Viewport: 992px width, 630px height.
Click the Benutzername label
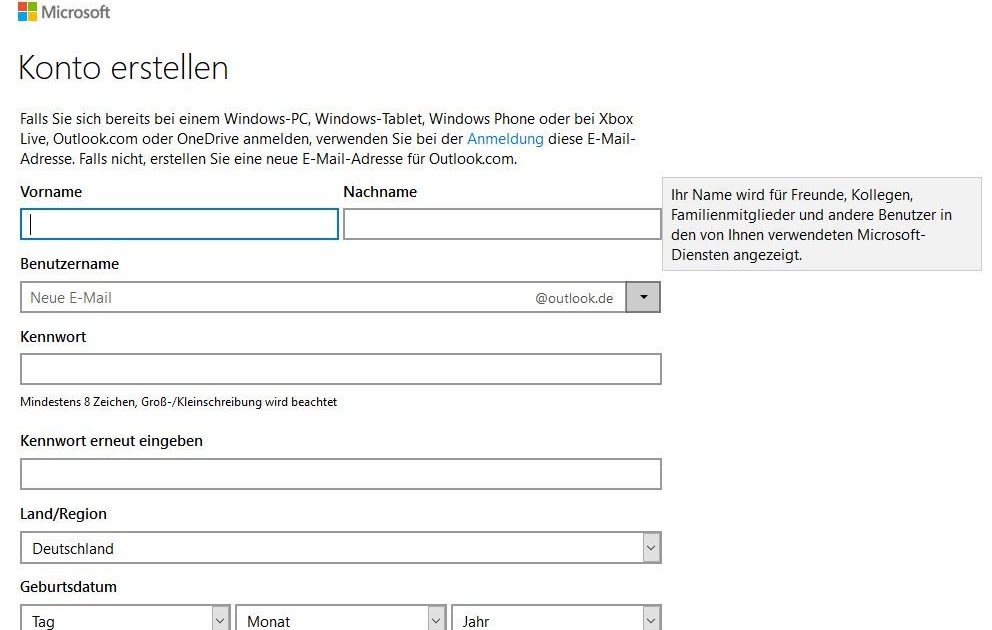tap(70, 264)
